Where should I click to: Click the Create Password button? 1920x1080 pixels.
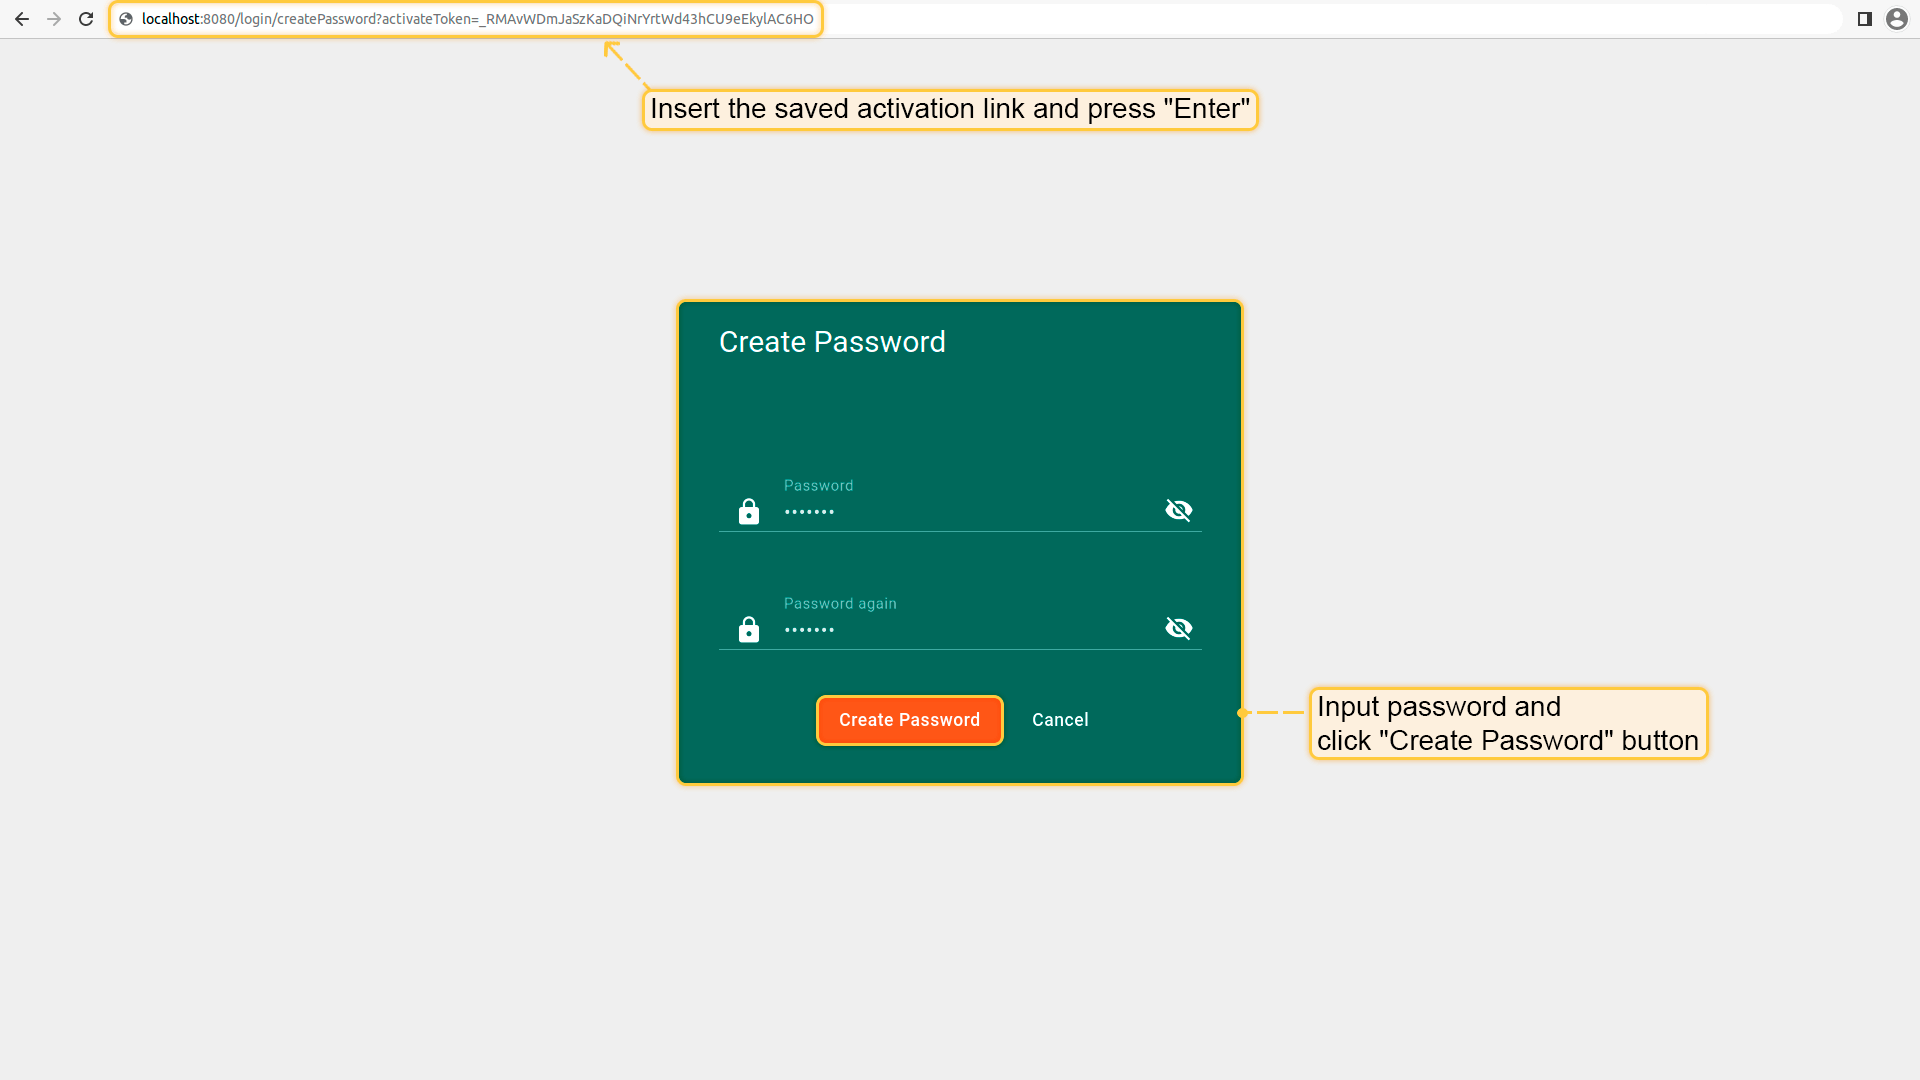tap(909, 720)
